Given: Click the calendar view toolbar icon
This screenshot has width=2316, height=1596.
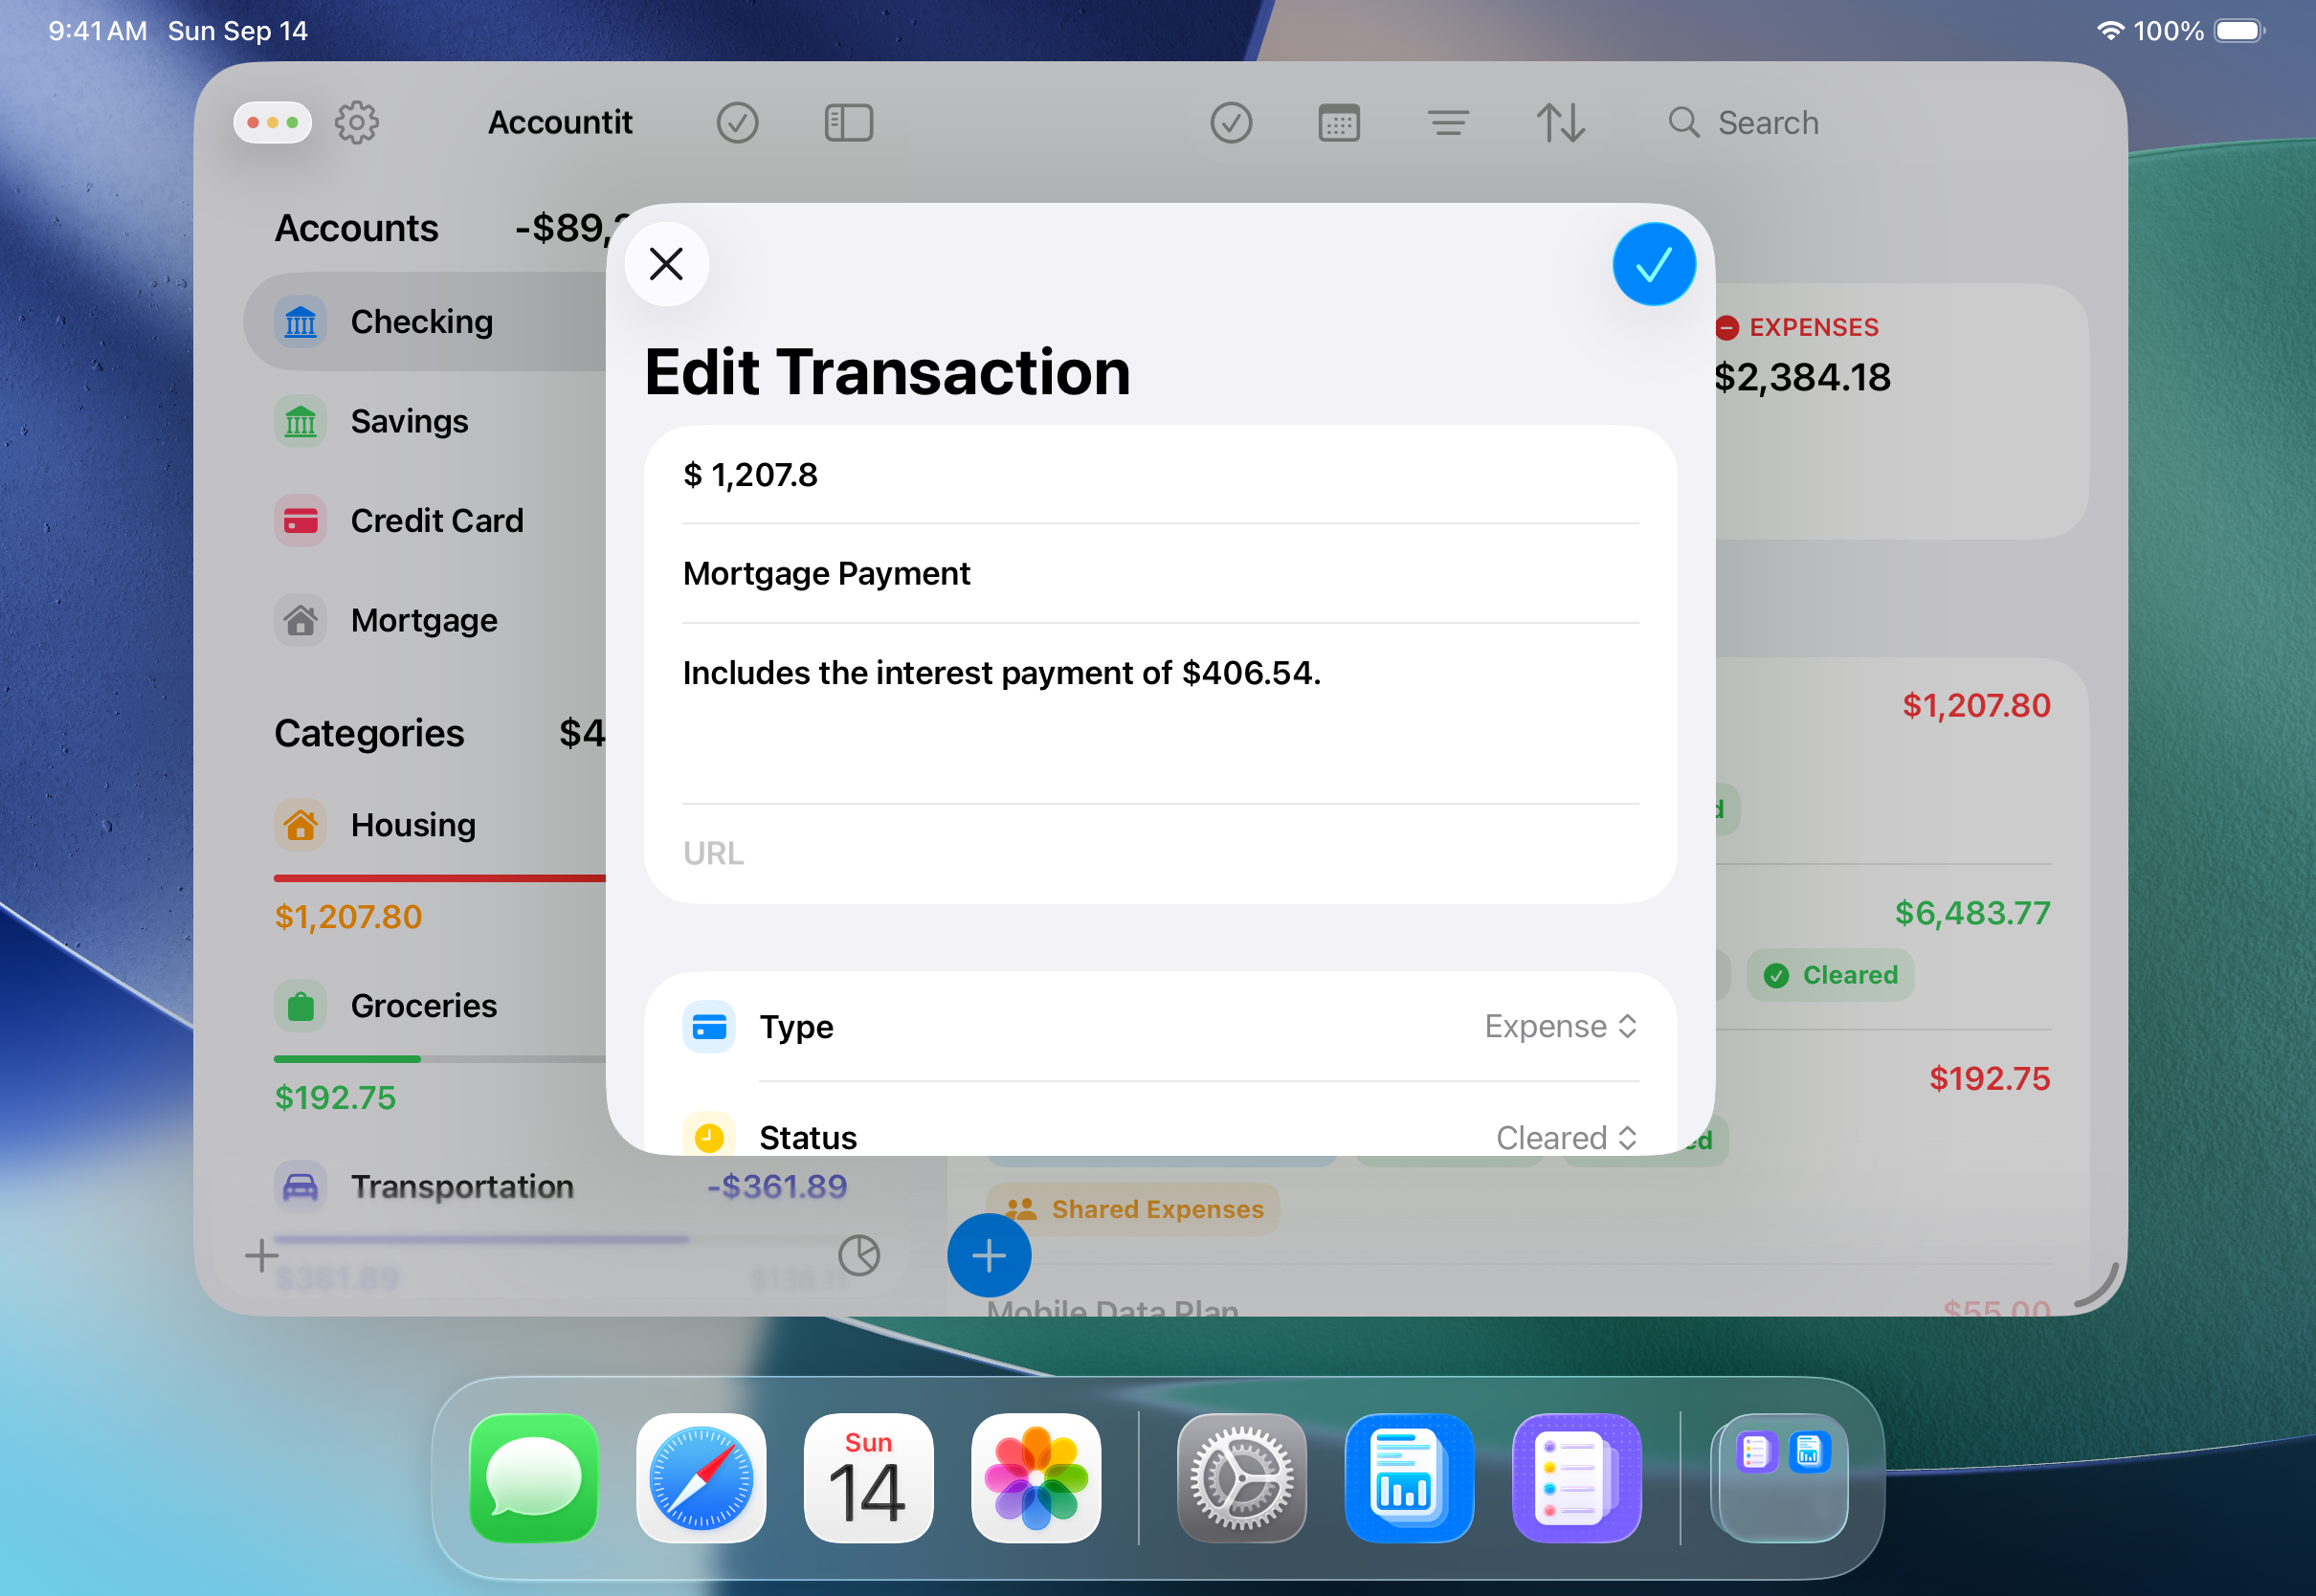Looking at the screenshot, I should tap(1338, 123).
